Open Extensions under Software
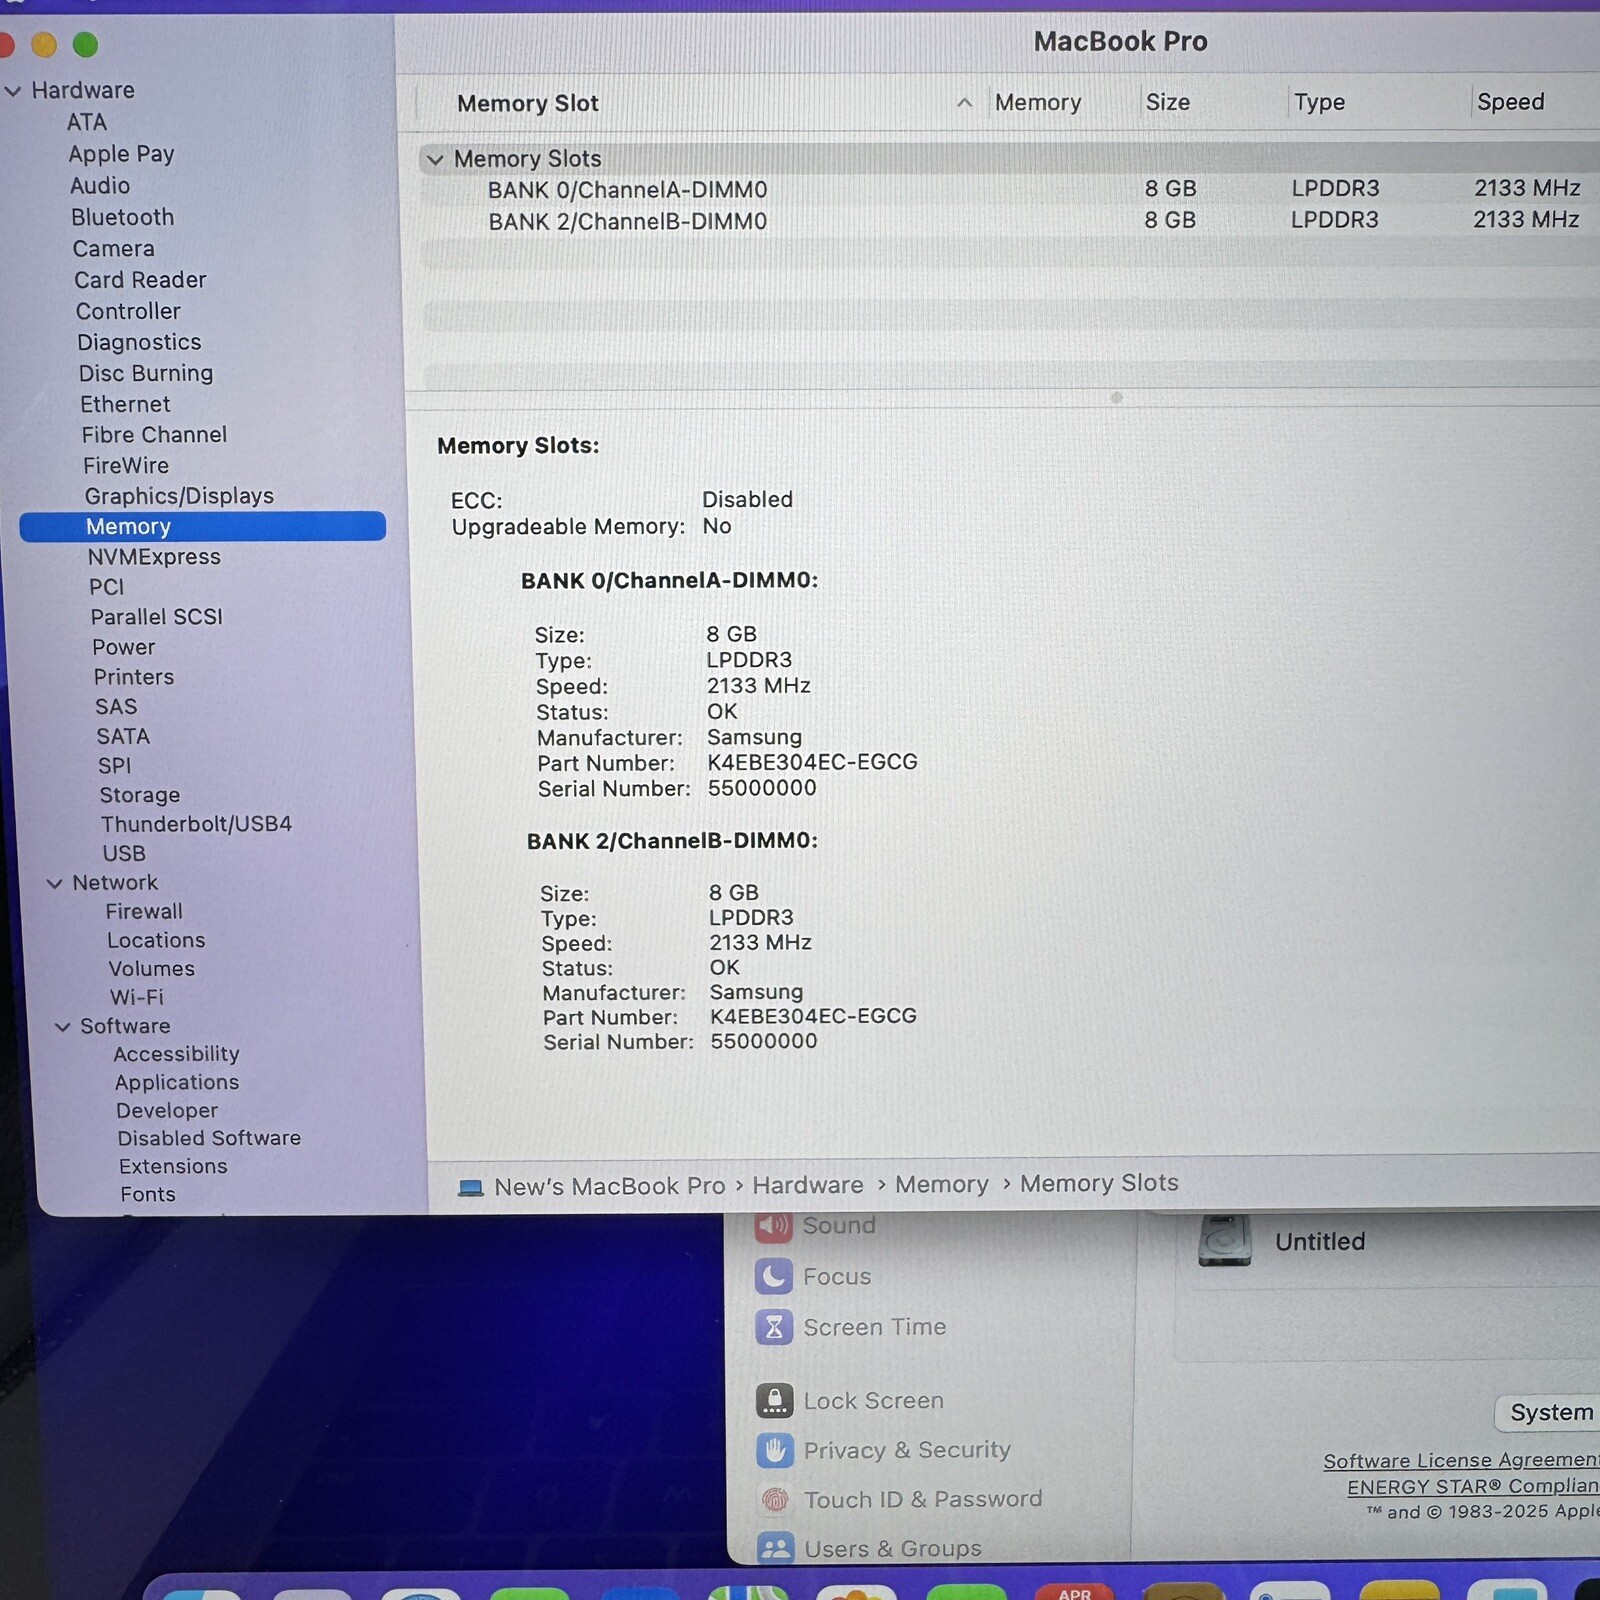This screenshot has width=1600, height=1600. pyautogui.click(x=173, y=1167)
